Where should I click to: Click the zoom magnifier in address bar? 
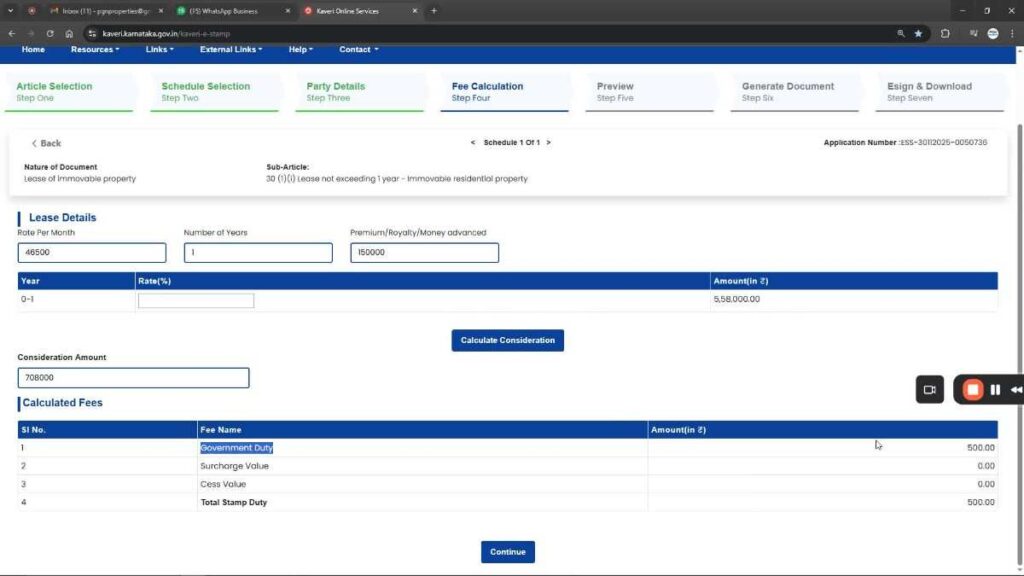coord(901,33)
